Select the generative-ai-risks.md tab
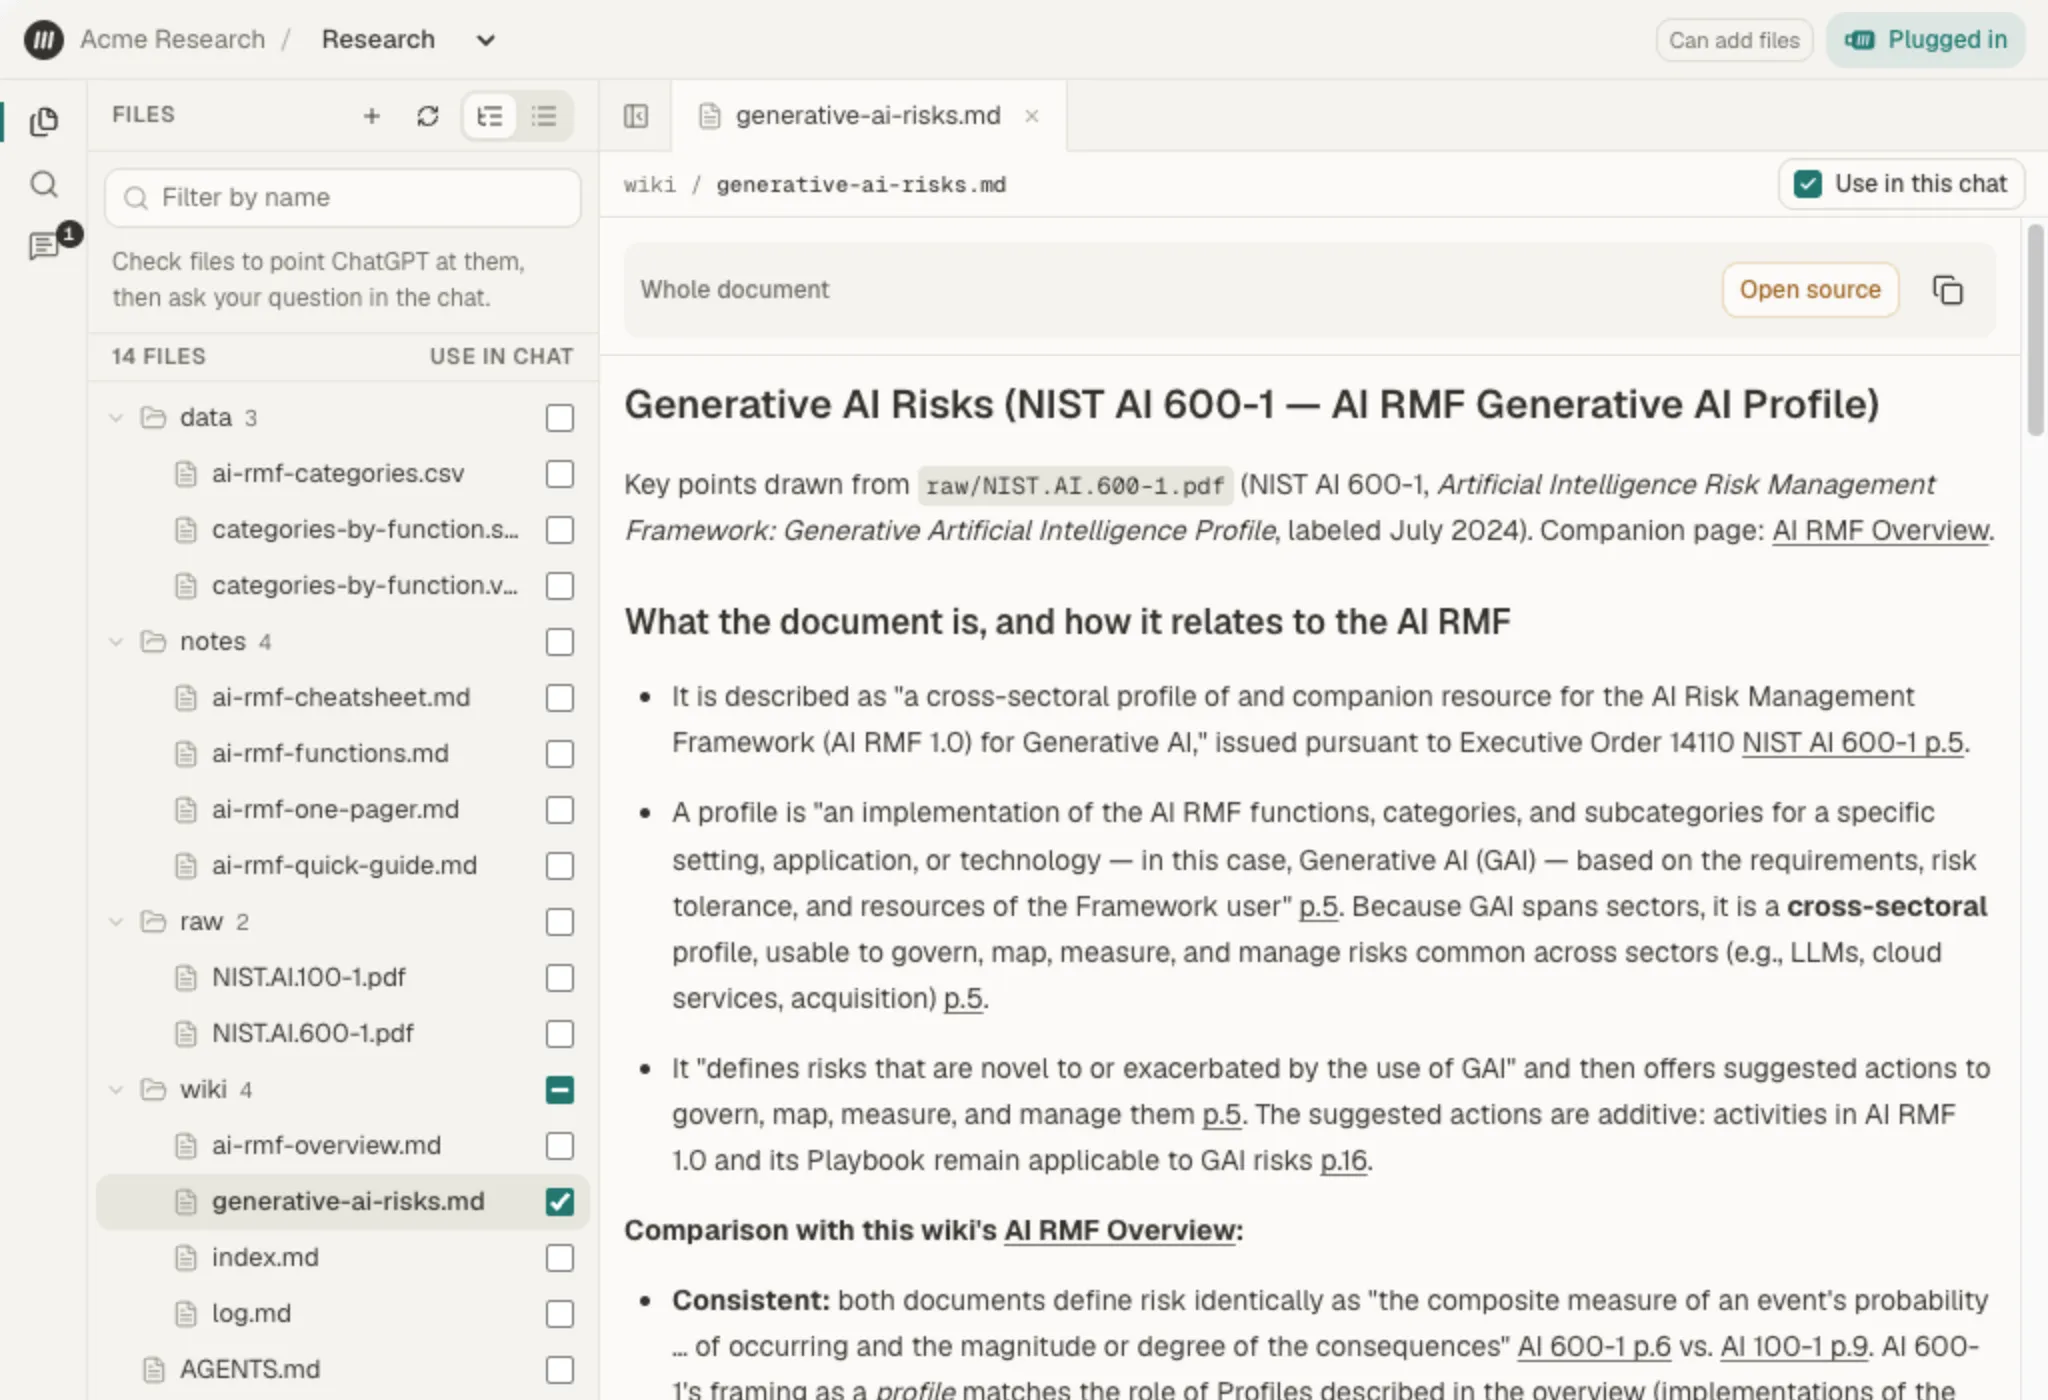This screenshot has height=1400, width=2048. 868,116
